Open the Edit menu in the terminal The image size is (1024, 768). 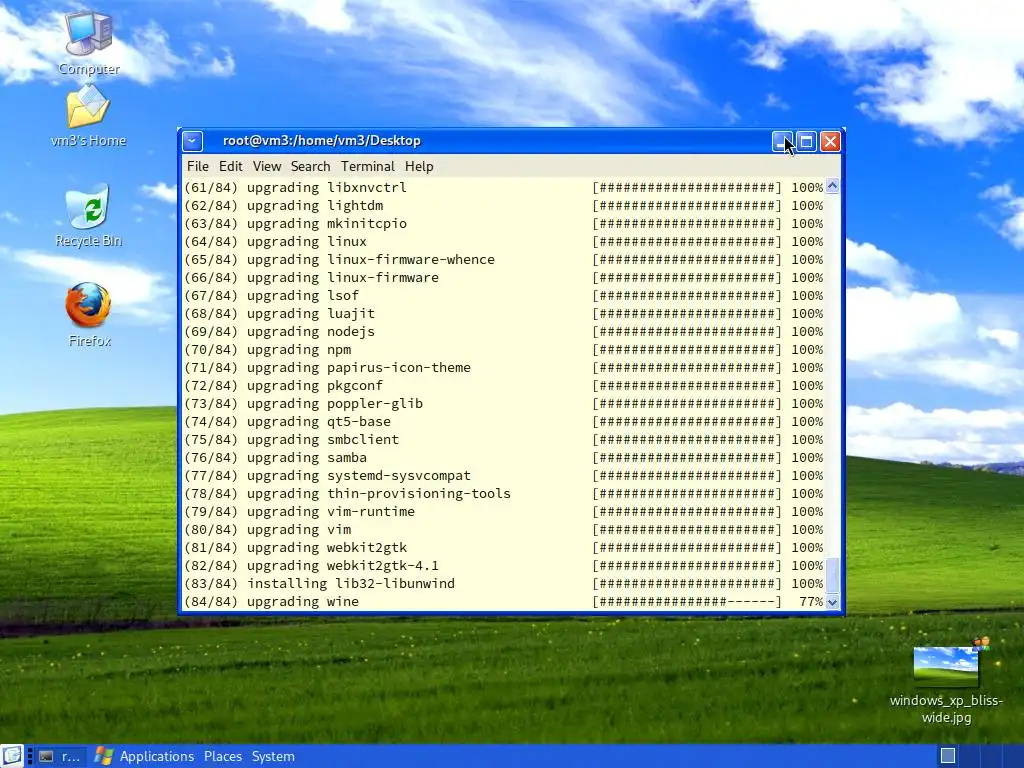tap(231, 167)
